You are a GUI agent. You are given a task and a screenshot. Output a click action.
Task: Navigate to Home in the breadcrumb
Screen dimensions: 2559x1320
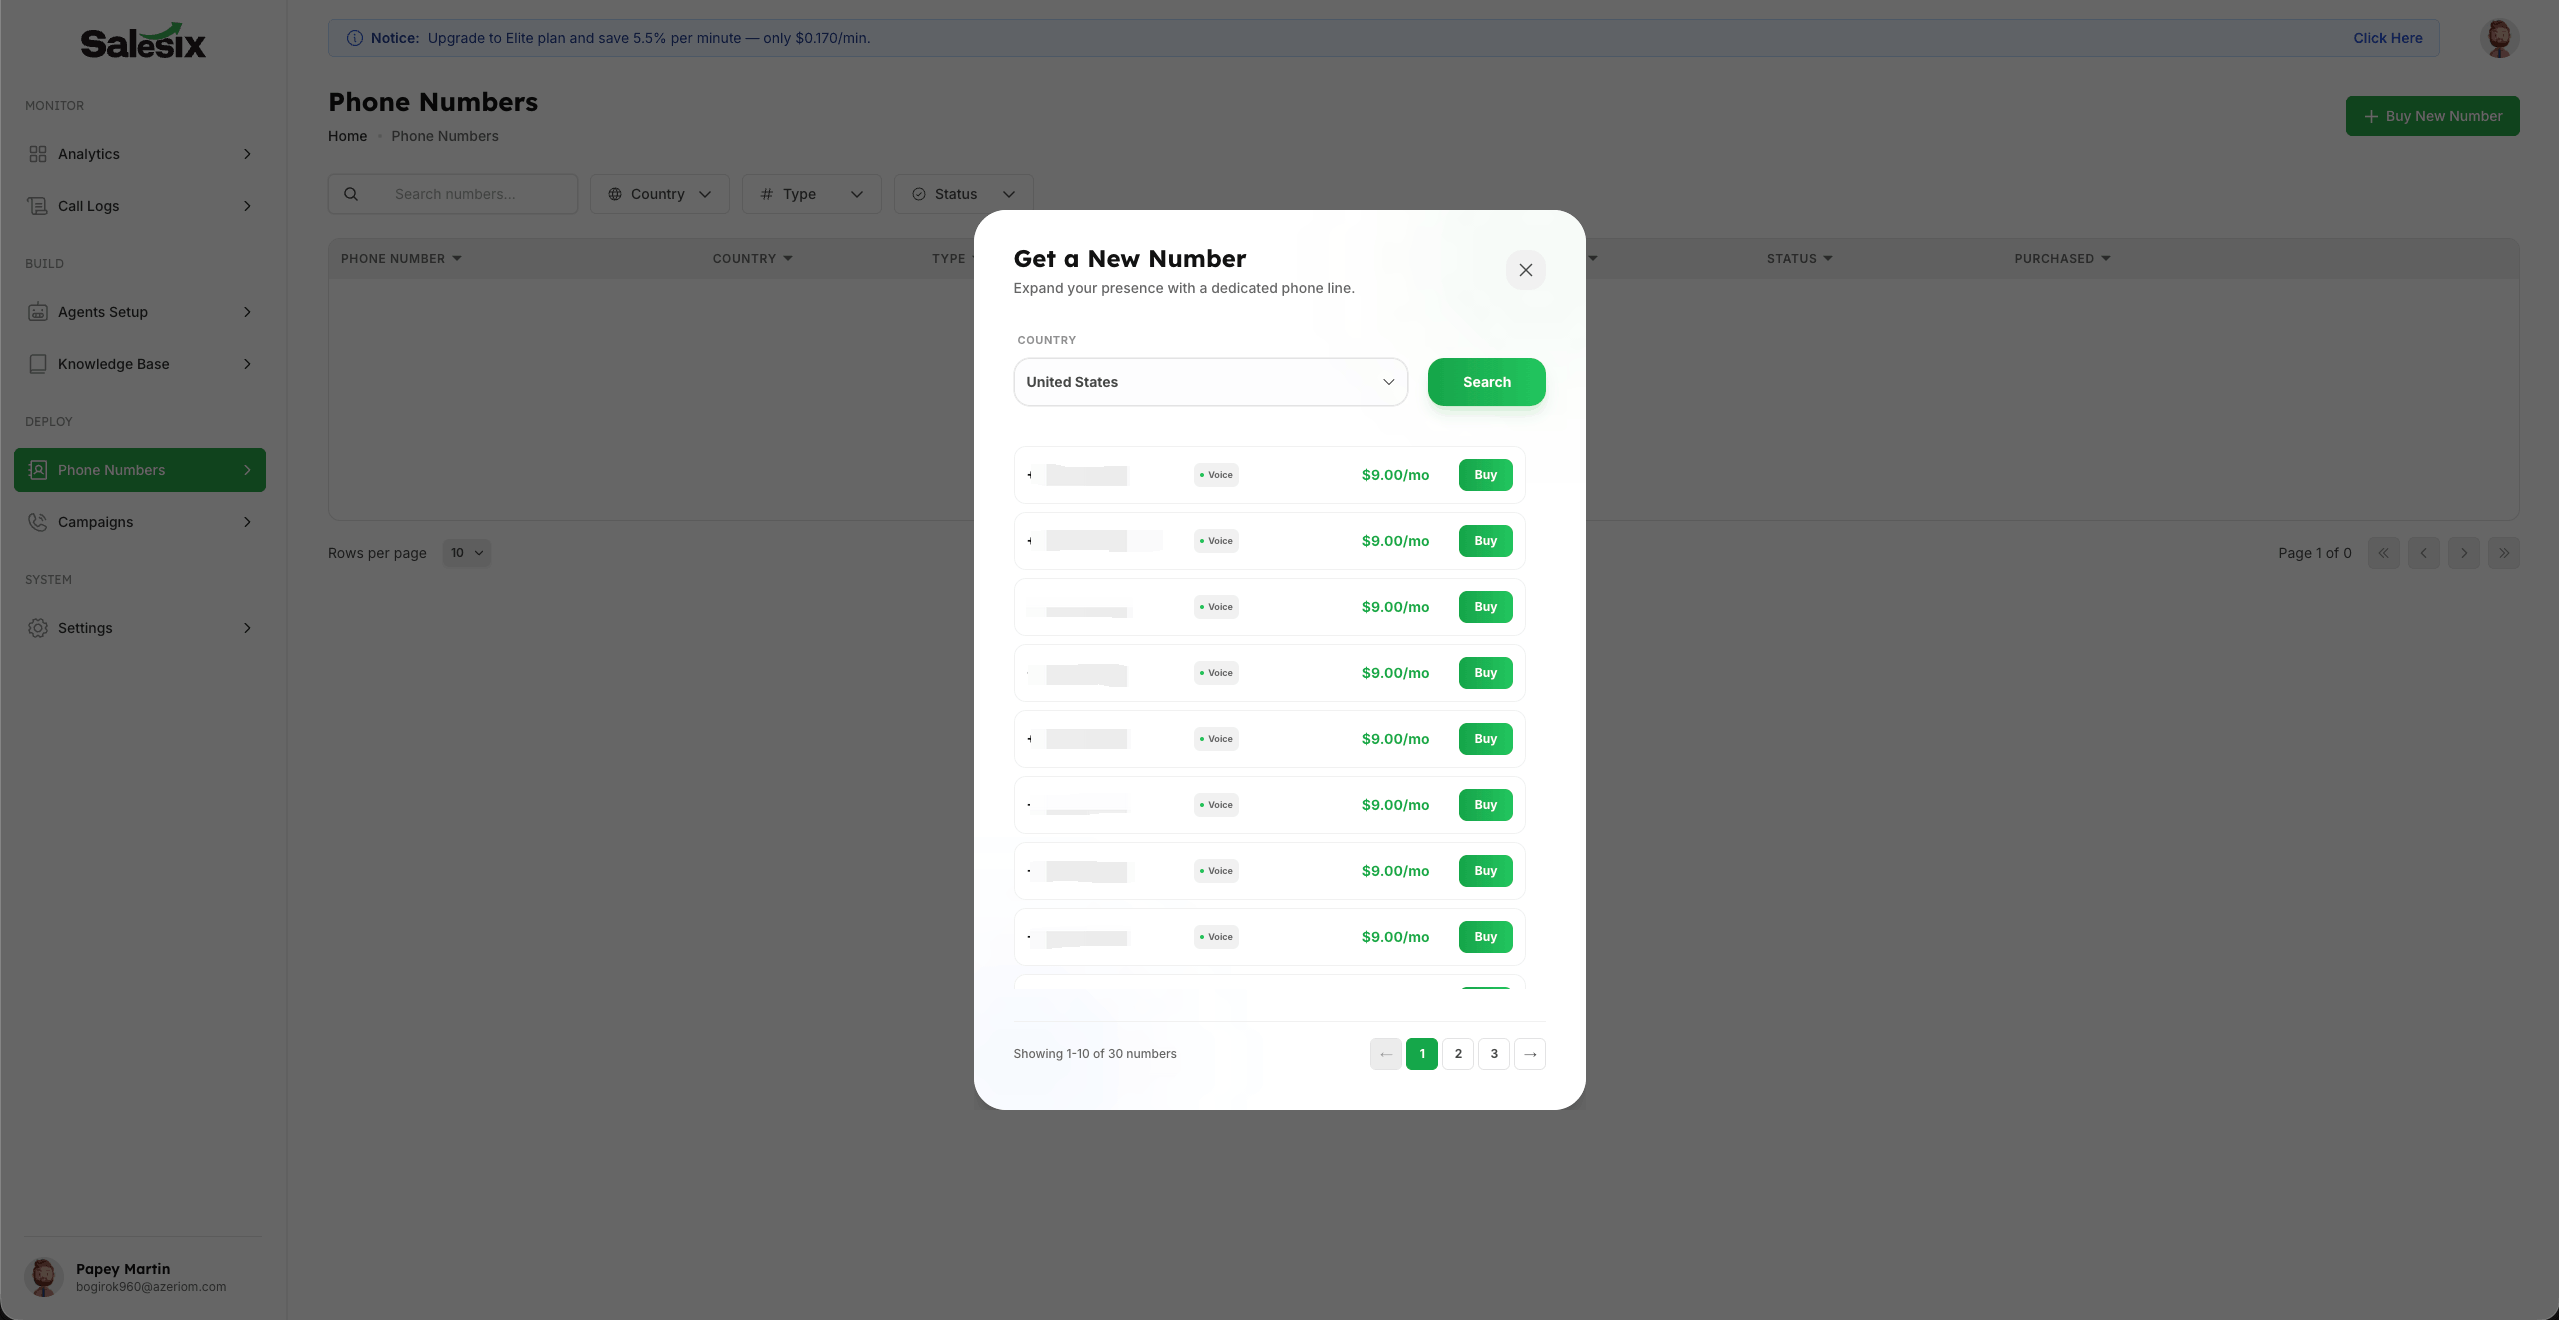coord(346,136)
